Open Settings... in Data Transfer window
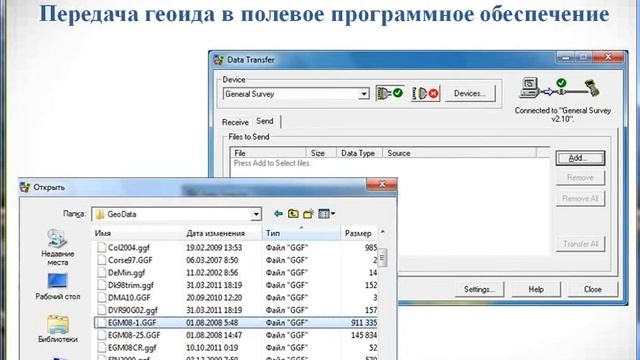Image resolution: width=640 pixels, height=360 pixels. (479, 289)
